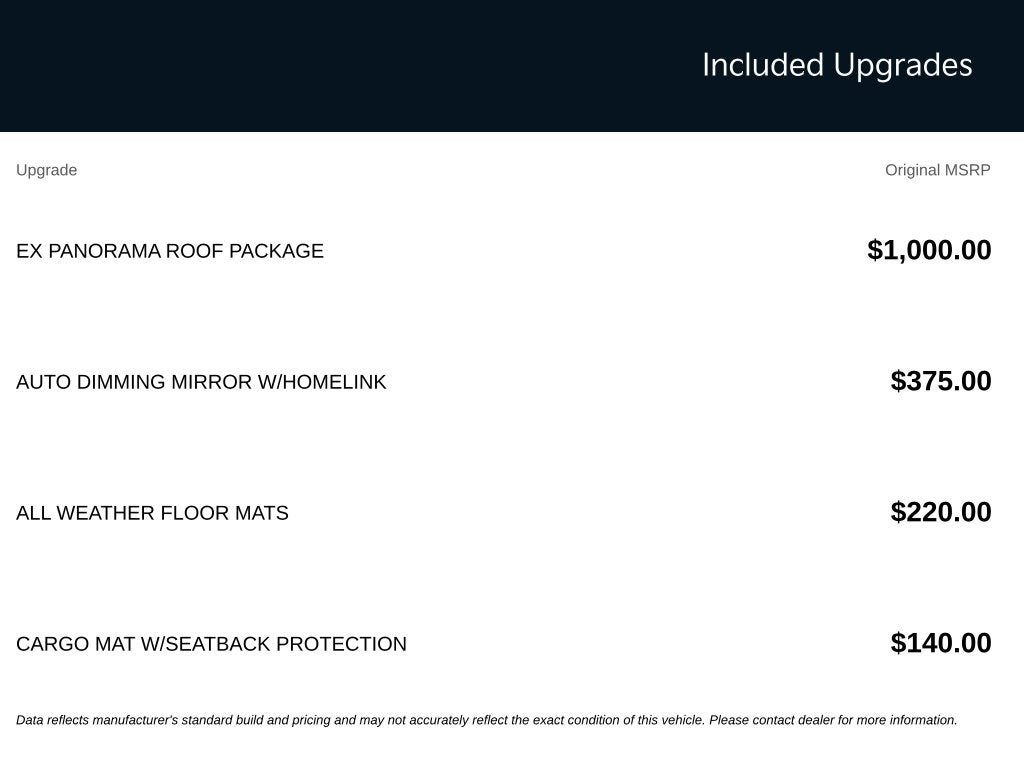This screenshot has height=768, width=1024.
Task: Select CARGO MAT W/SEATBACK PROTECTION item
Action: [212, 644]
